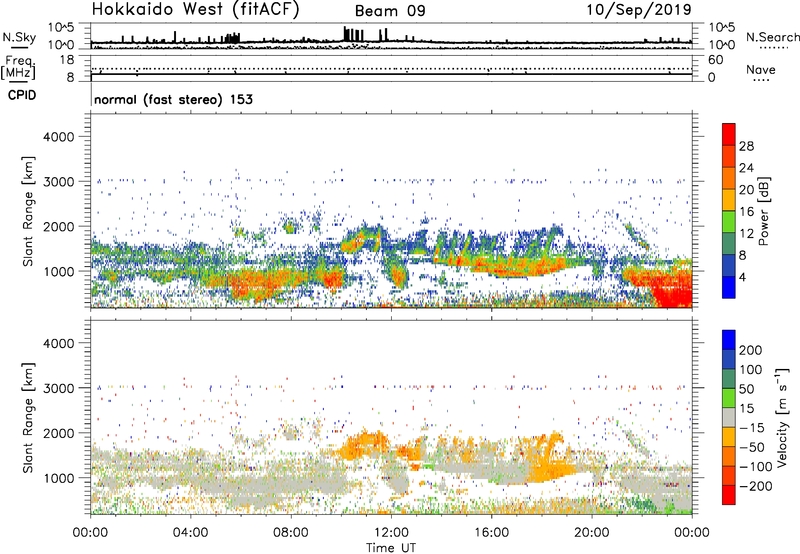Click the red high-power patch near 23:00 UT
800x554 pixels.
671,291
